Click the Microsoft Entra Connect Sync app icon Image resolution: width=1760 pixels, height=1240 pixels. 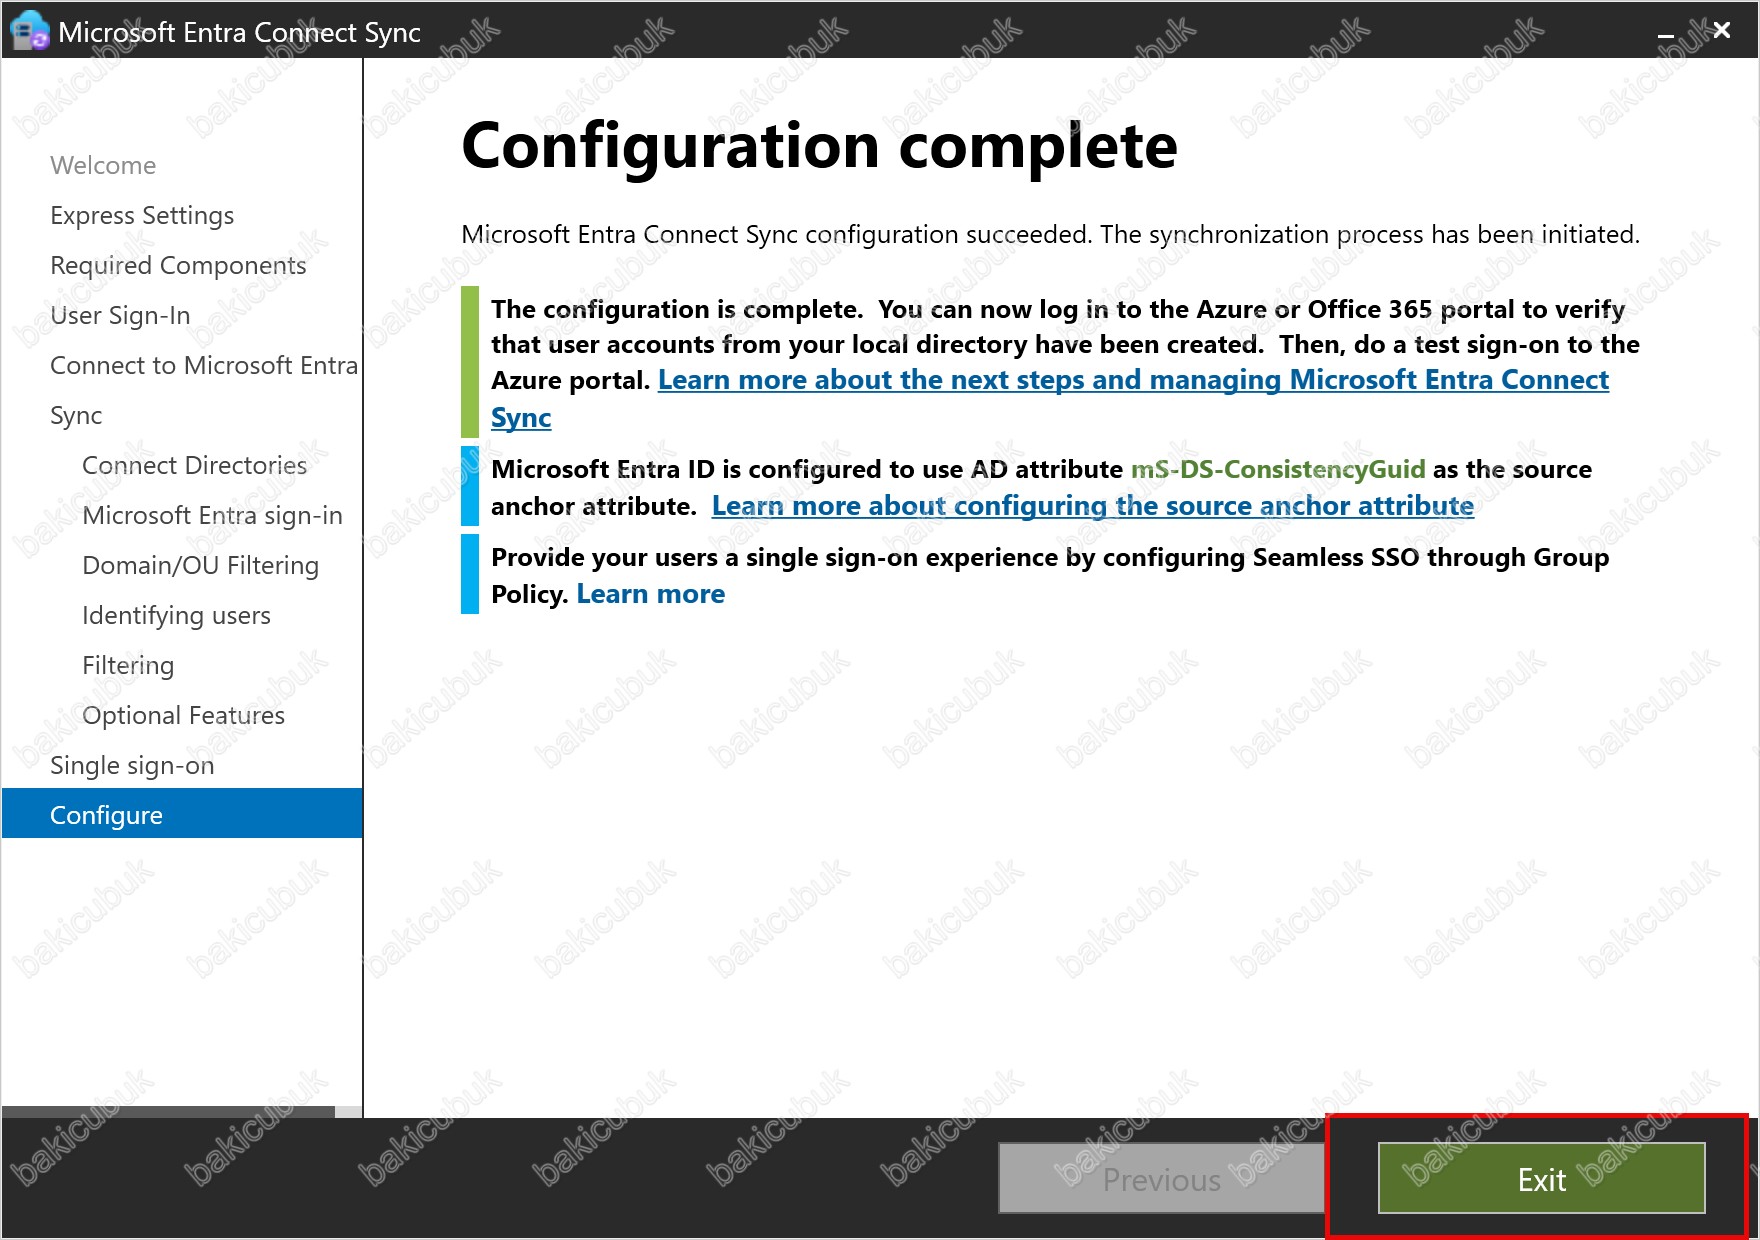(x=28, y=30)
